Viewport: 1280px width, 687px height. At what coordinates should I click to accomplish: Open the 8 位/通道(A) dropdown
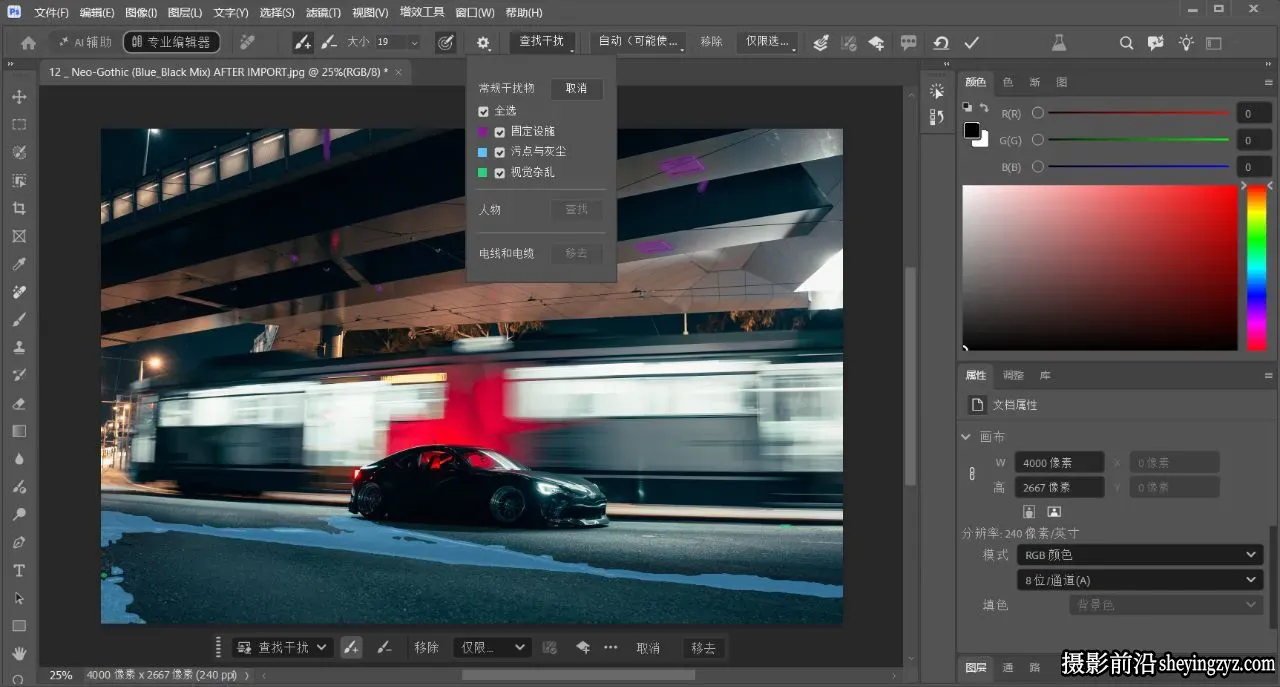(x=1139, y=580)
